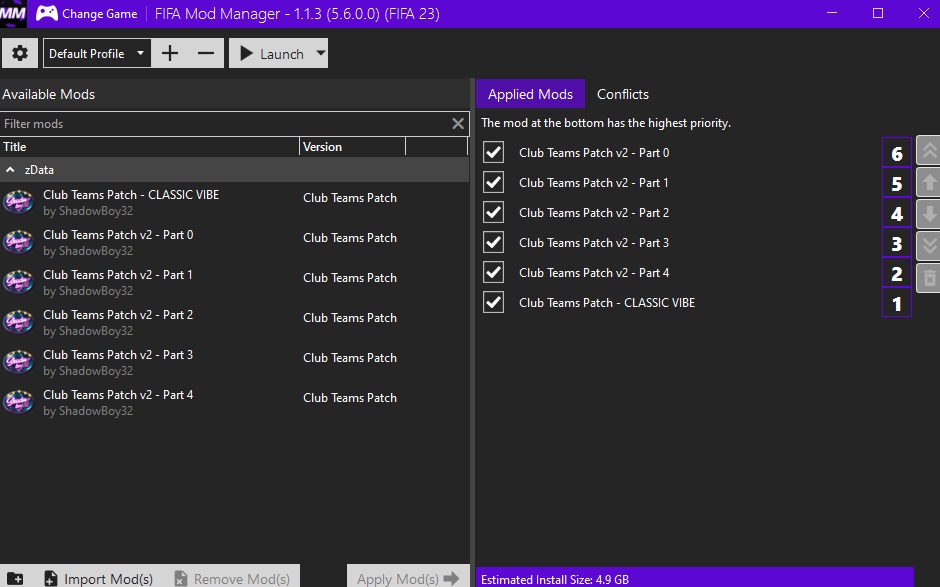Select Club Teams Patch v2 - Part 1 in Available Mods

pos(234,282)
